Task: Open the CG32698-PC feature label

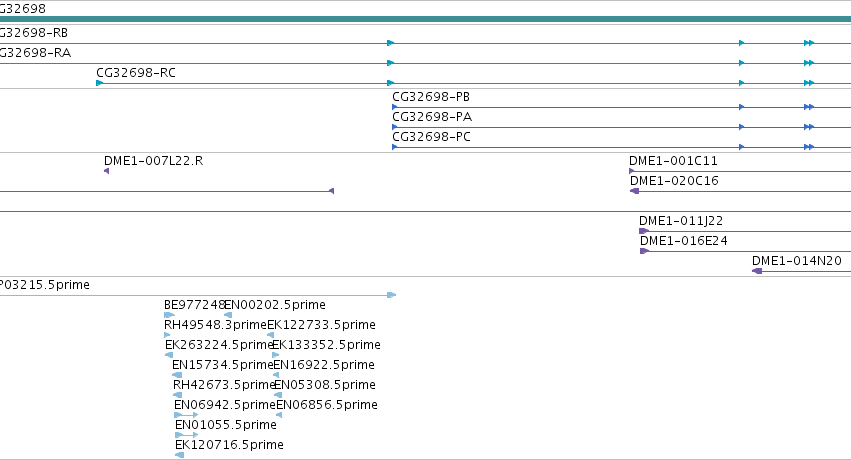Action: [431, 137]
